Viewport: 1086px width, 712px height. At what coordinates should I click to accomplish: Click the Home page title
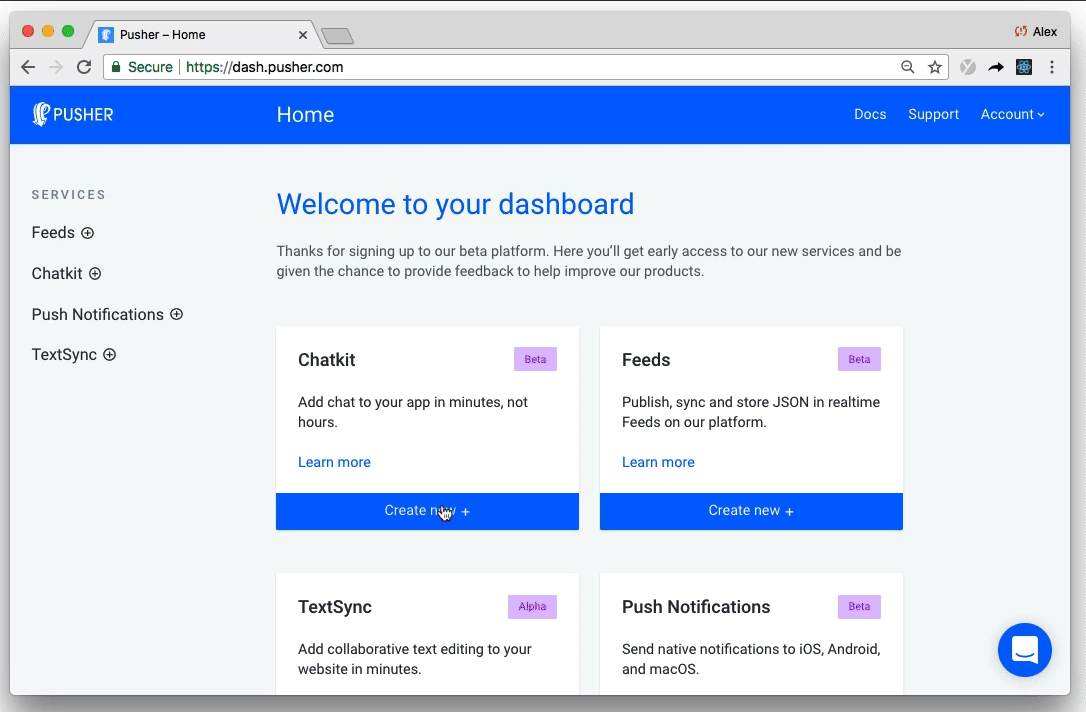click(305, 115)
